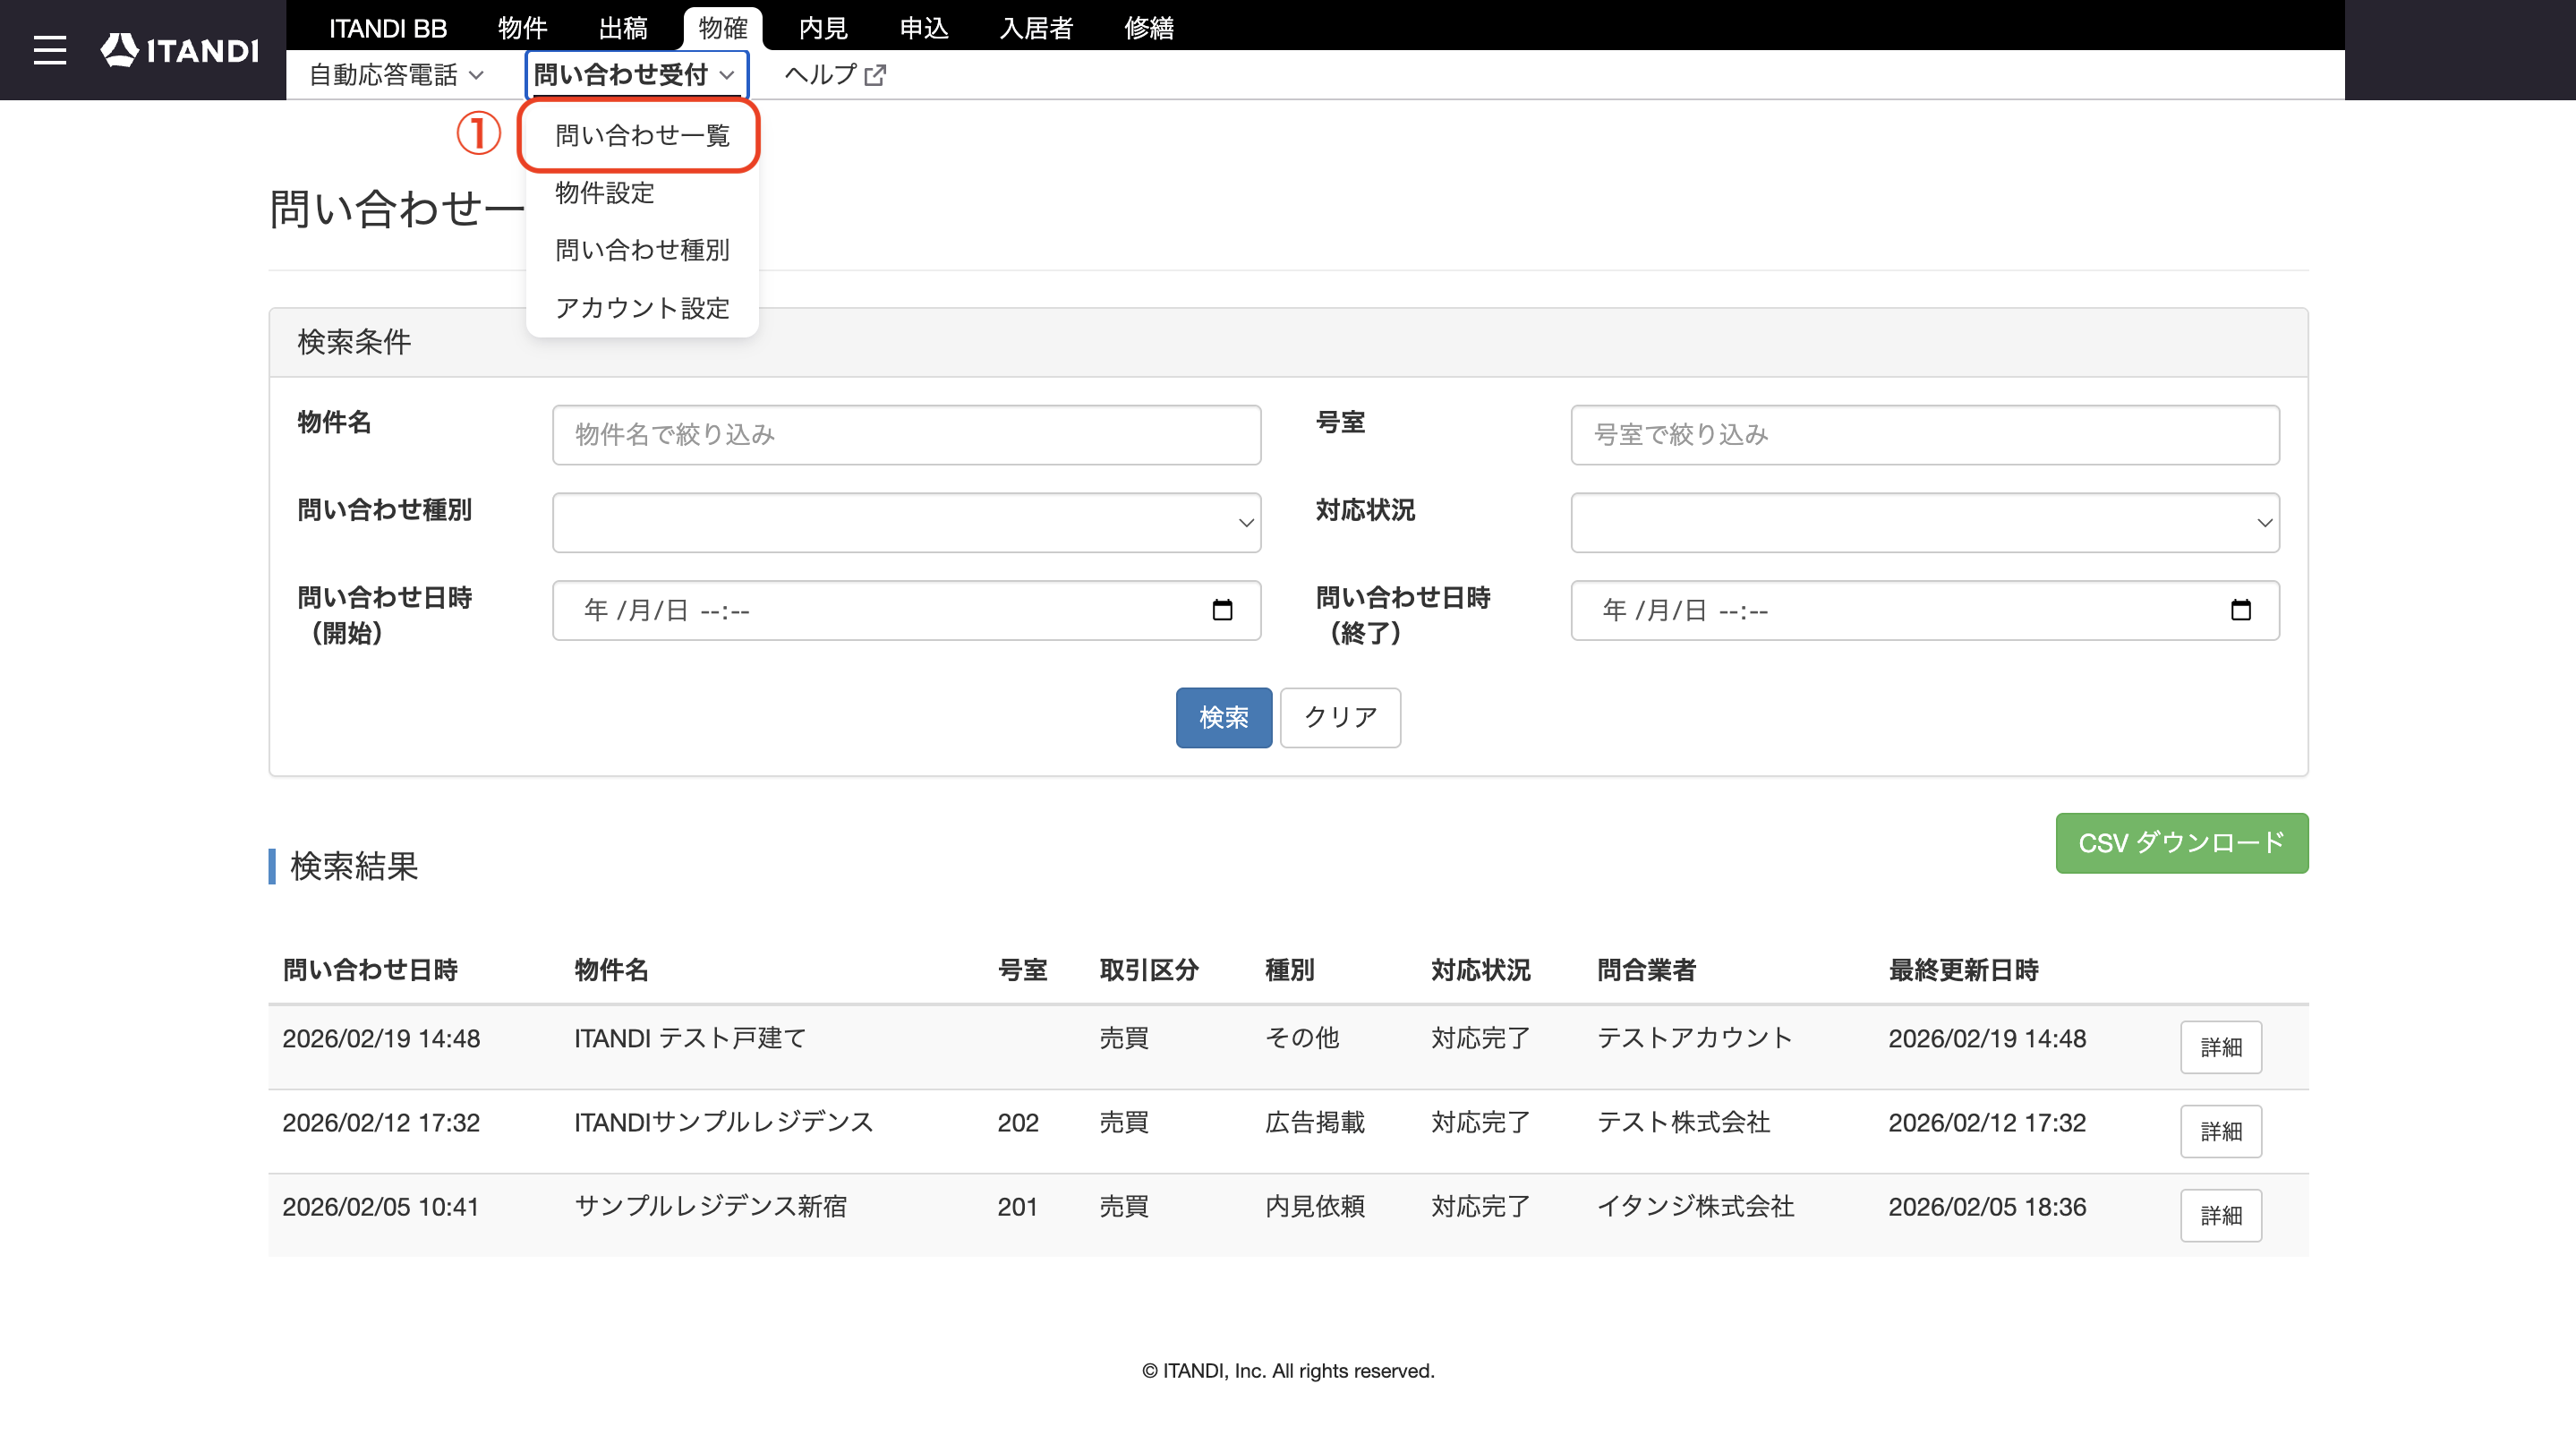Click ITANDI テスト戸建て property name
The image size is (2576, 1452).
[690, 1038]
